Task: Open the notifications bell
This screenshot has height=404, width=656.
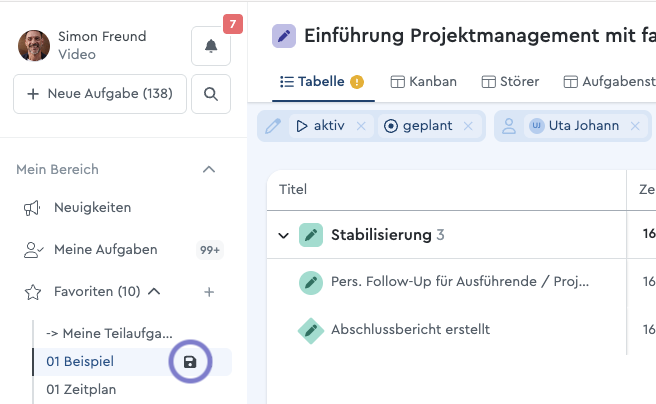Action: coord(210,46)
